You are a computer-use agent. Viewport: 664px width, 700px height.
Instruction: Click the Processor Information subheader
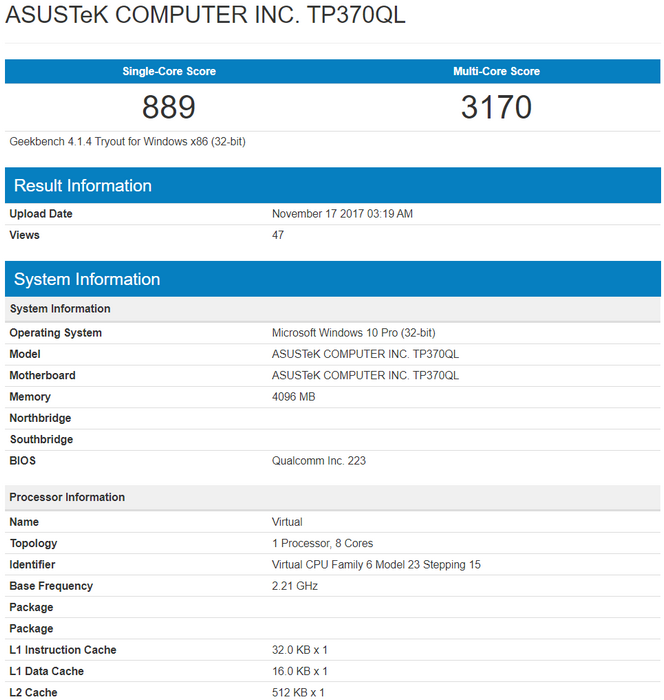333,498
